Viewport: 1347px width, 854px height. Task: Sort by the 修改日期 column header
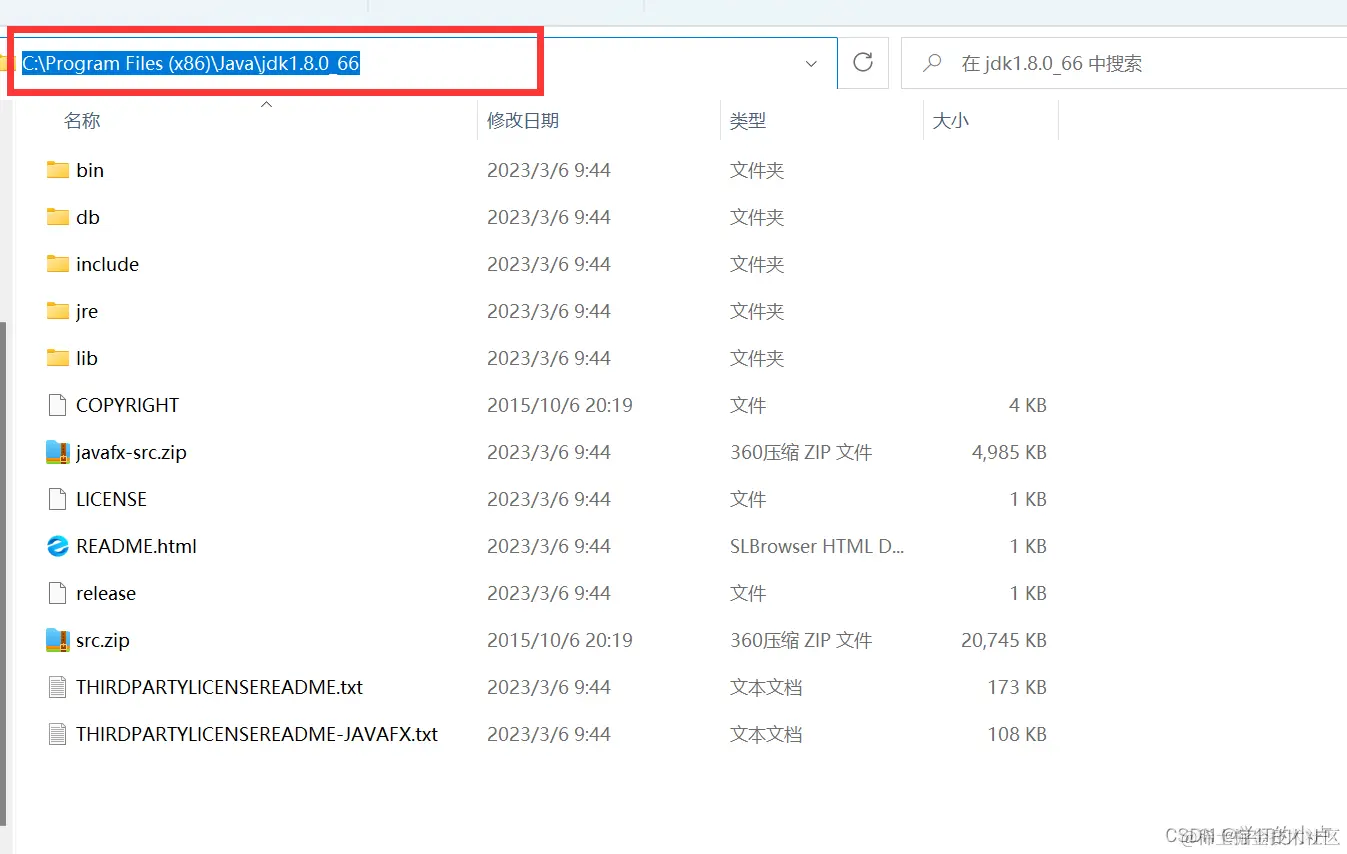pyautogui.click(x=523, y=121)
